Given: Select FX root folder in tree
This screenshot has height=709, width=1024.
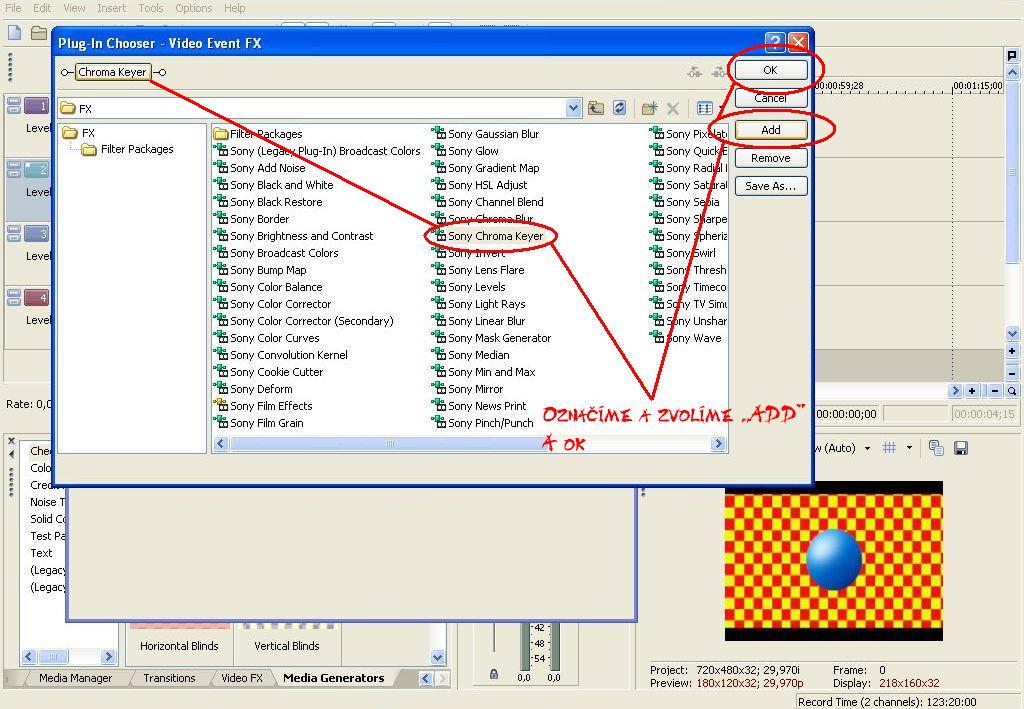Looking at the screenshot, I should coord(79,133).
